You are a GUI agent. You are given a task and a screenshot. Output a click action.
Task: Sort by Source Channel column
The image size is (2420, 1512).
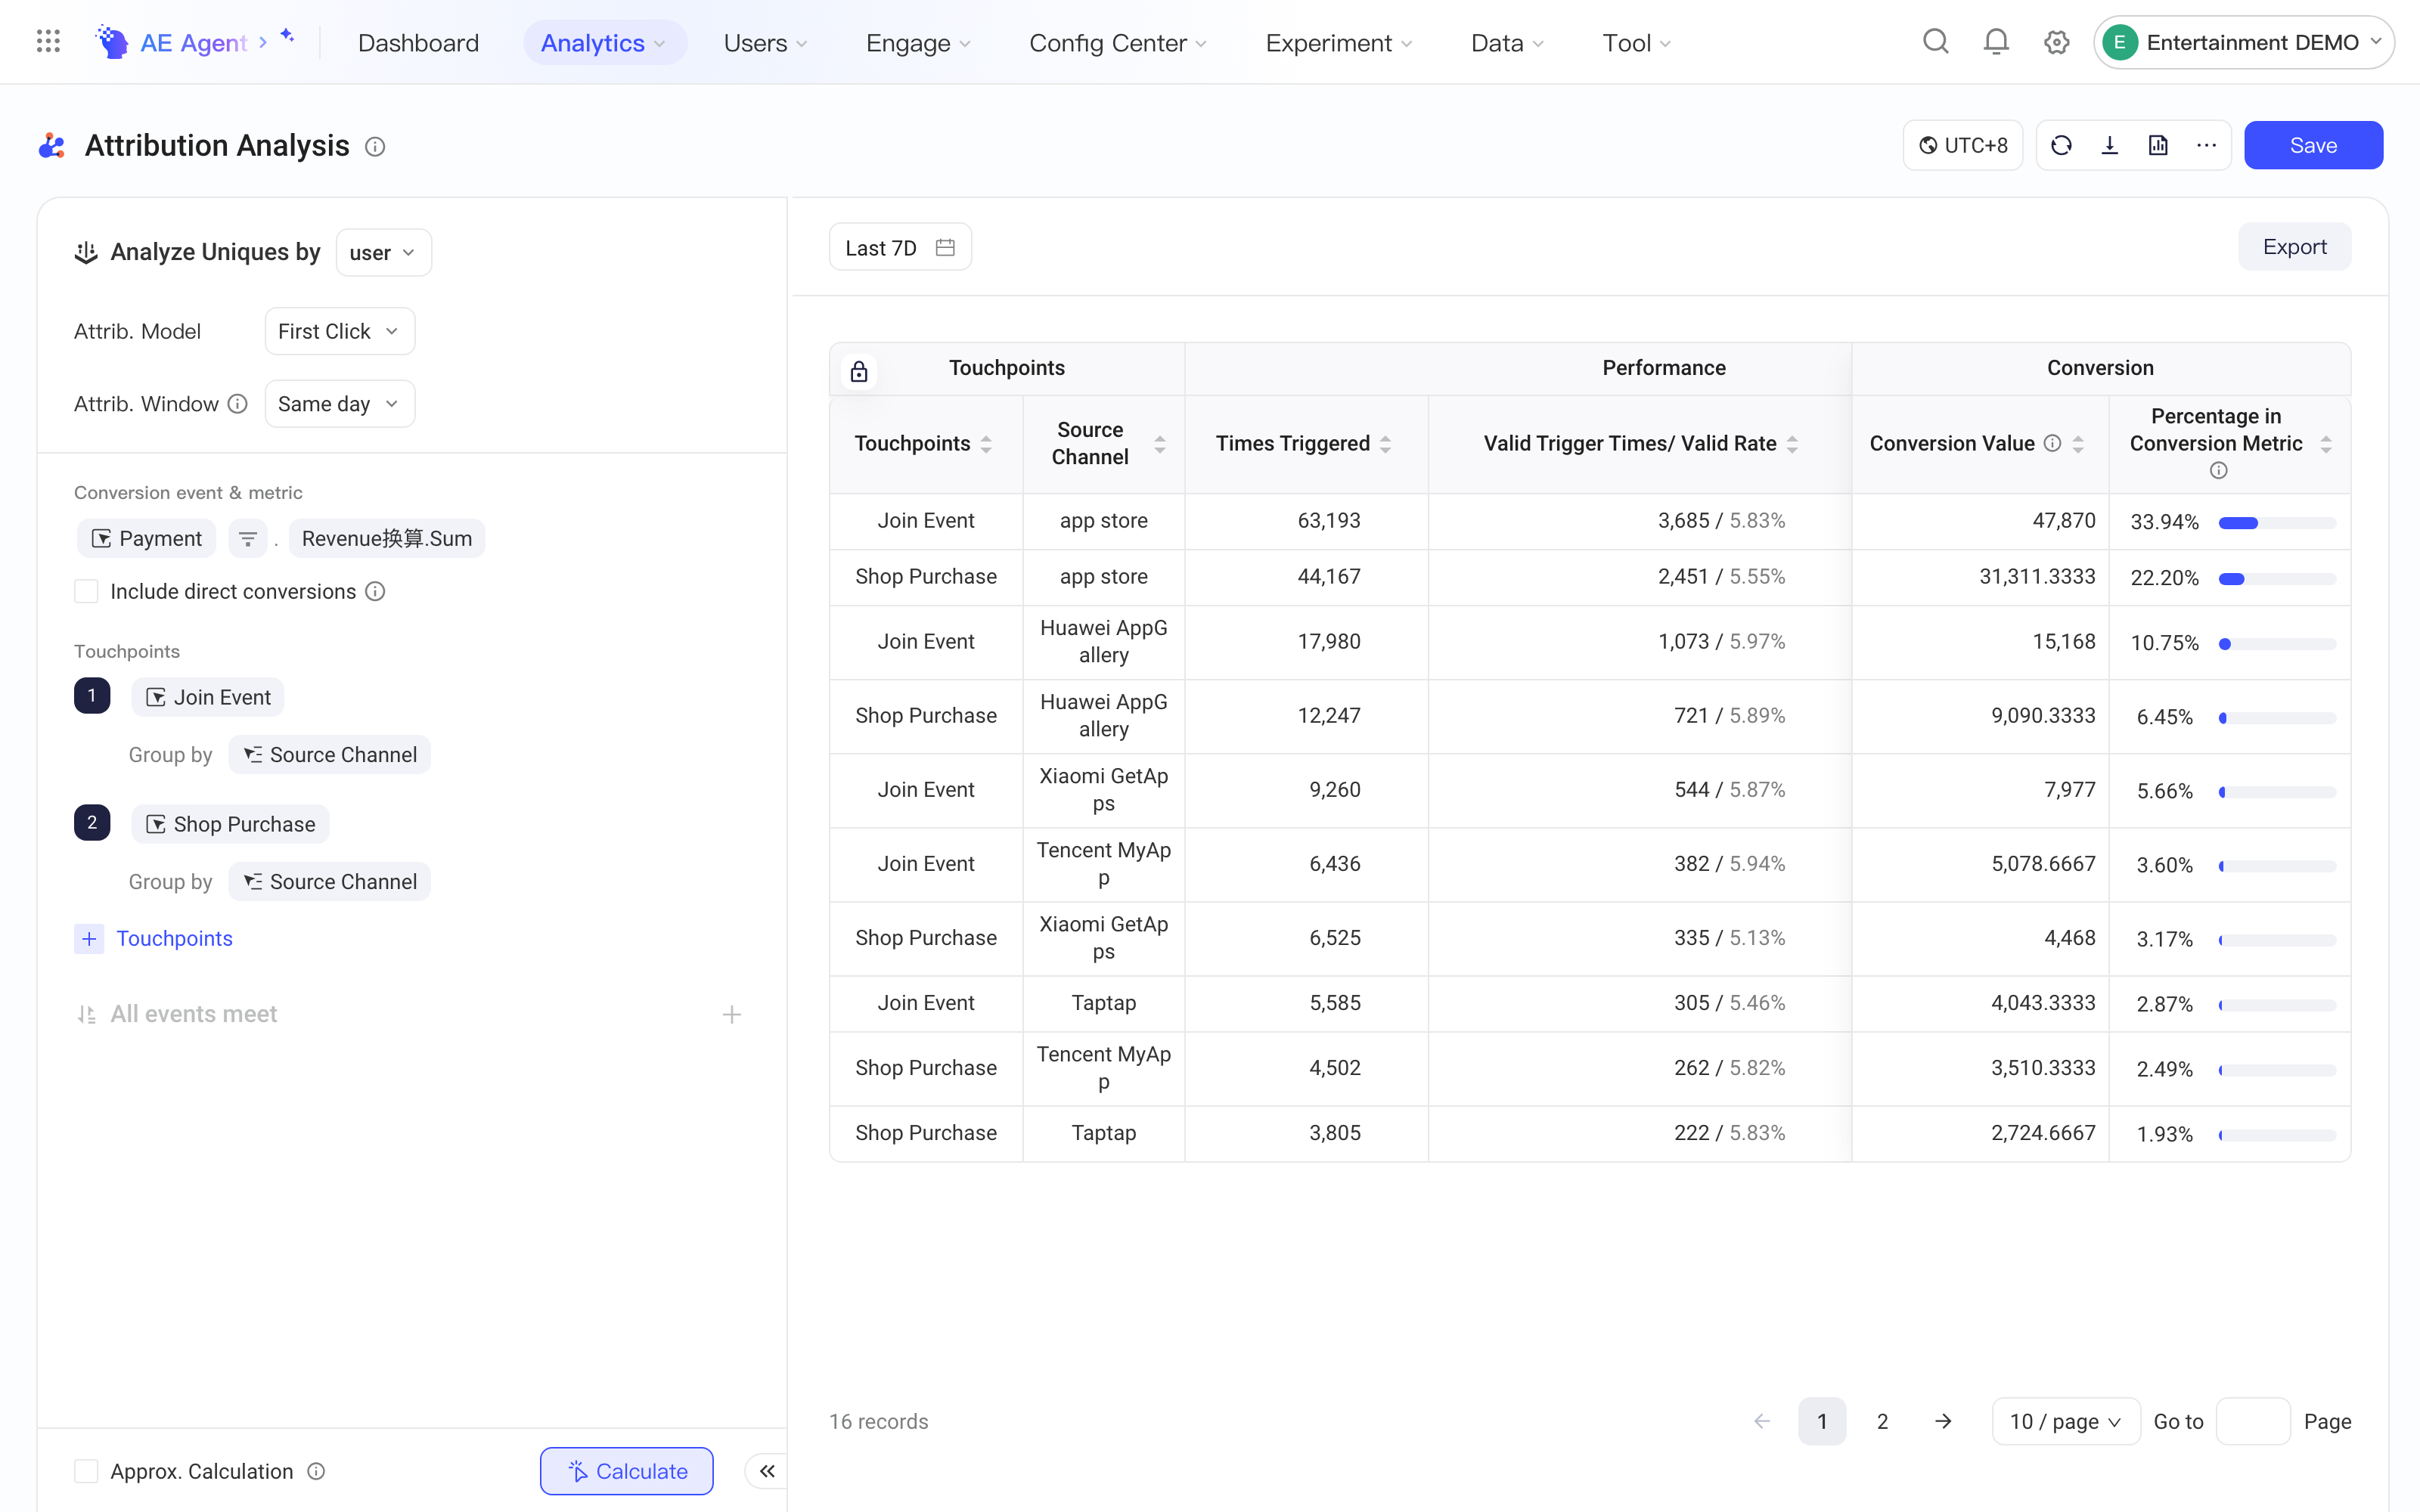pos(1159,444)
